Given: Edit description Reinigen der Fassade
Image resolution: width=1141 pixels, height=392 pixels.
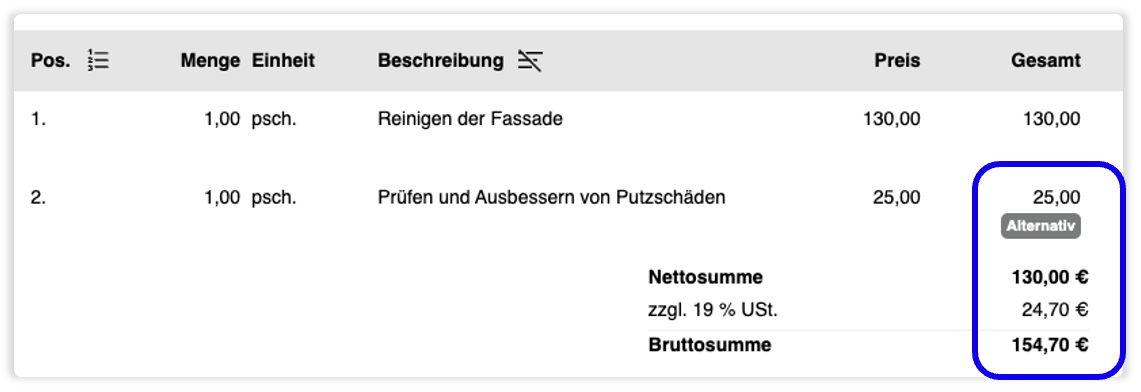Looking at the screenshot, I should point(470,119).
